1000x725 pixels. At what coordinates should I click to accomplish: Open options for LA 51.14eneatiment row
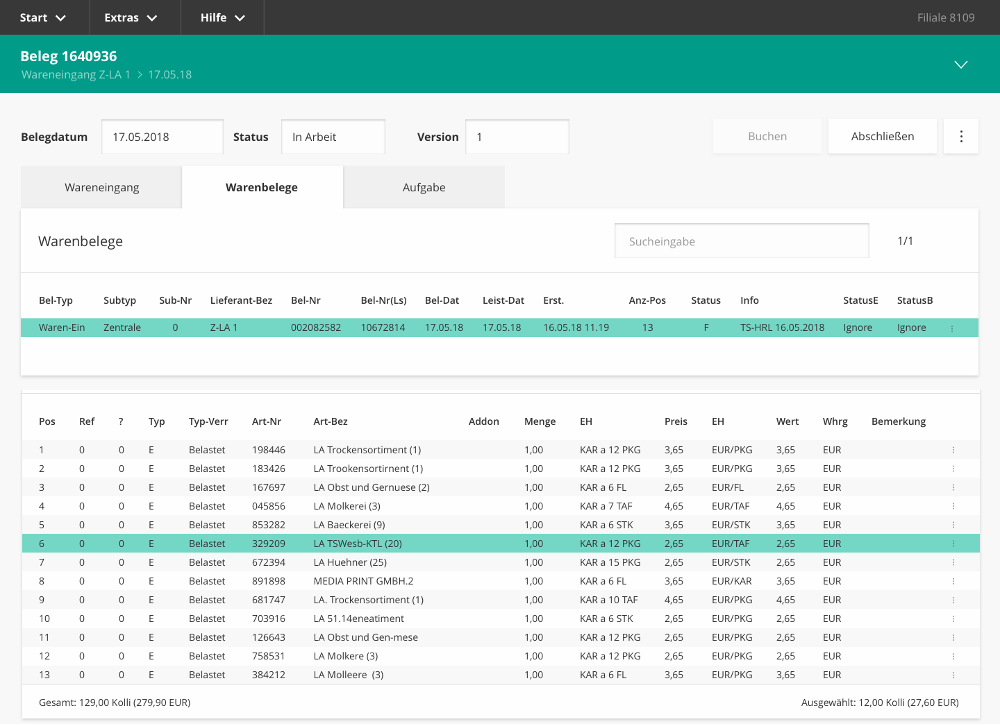[x=953, y=619]
